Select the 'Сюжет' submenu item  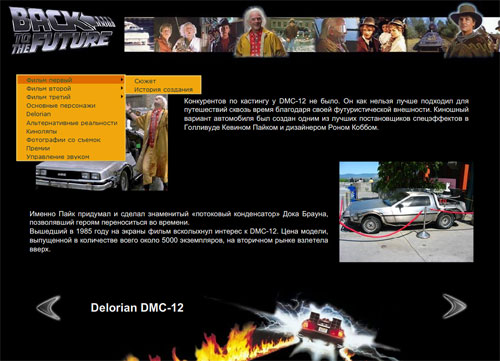pos(163,81)
